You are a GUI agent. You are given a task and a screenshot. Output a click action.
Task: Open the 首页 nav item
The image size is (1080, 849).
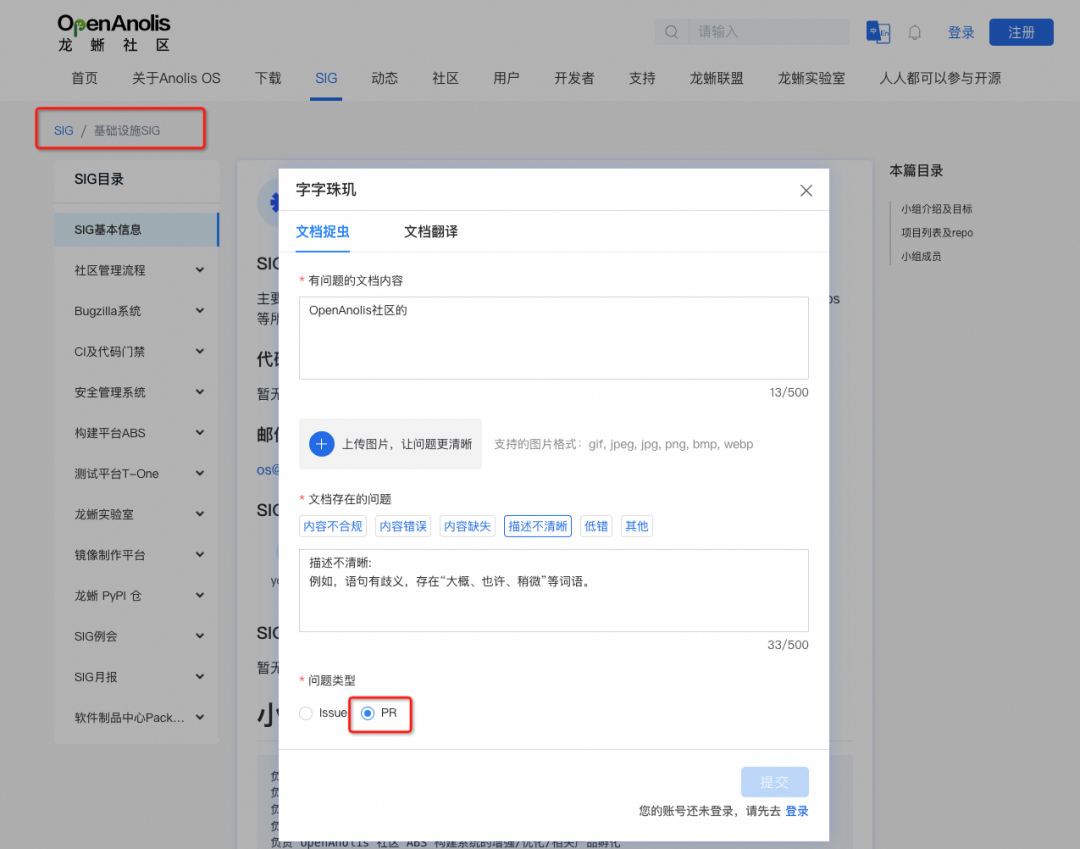coord(85,78)
